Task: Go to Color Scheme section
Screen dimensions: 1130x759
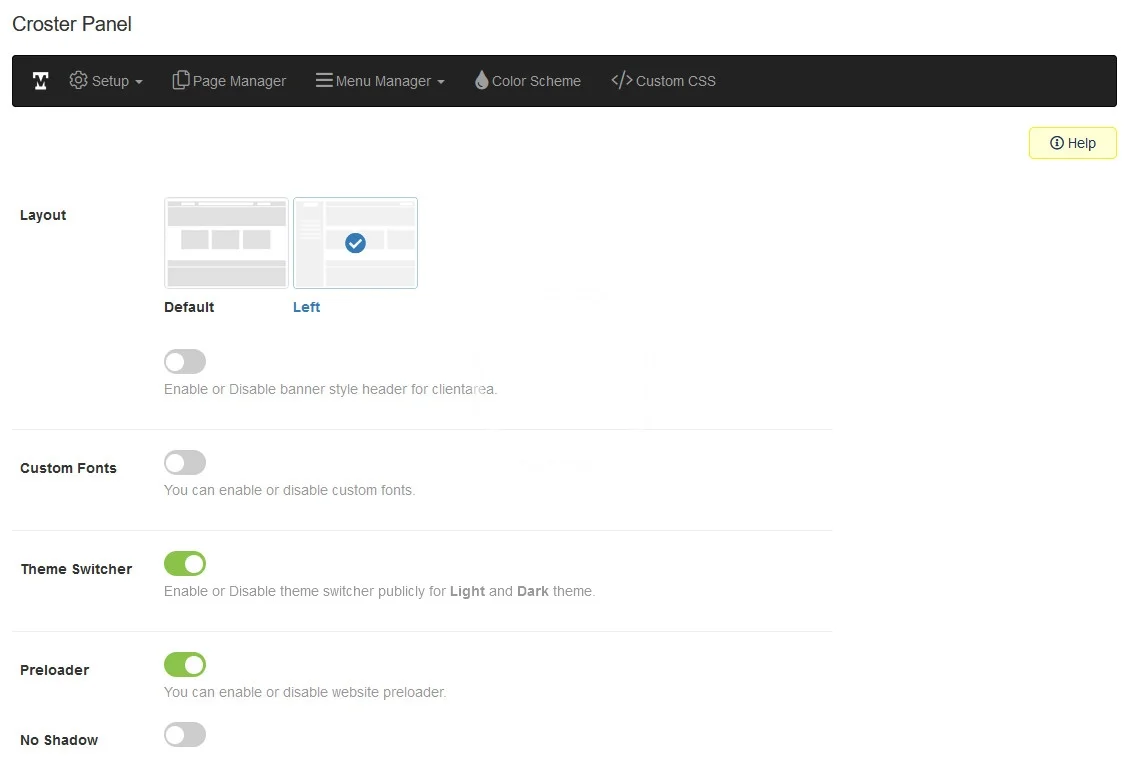Action: (x=536, y=81)
